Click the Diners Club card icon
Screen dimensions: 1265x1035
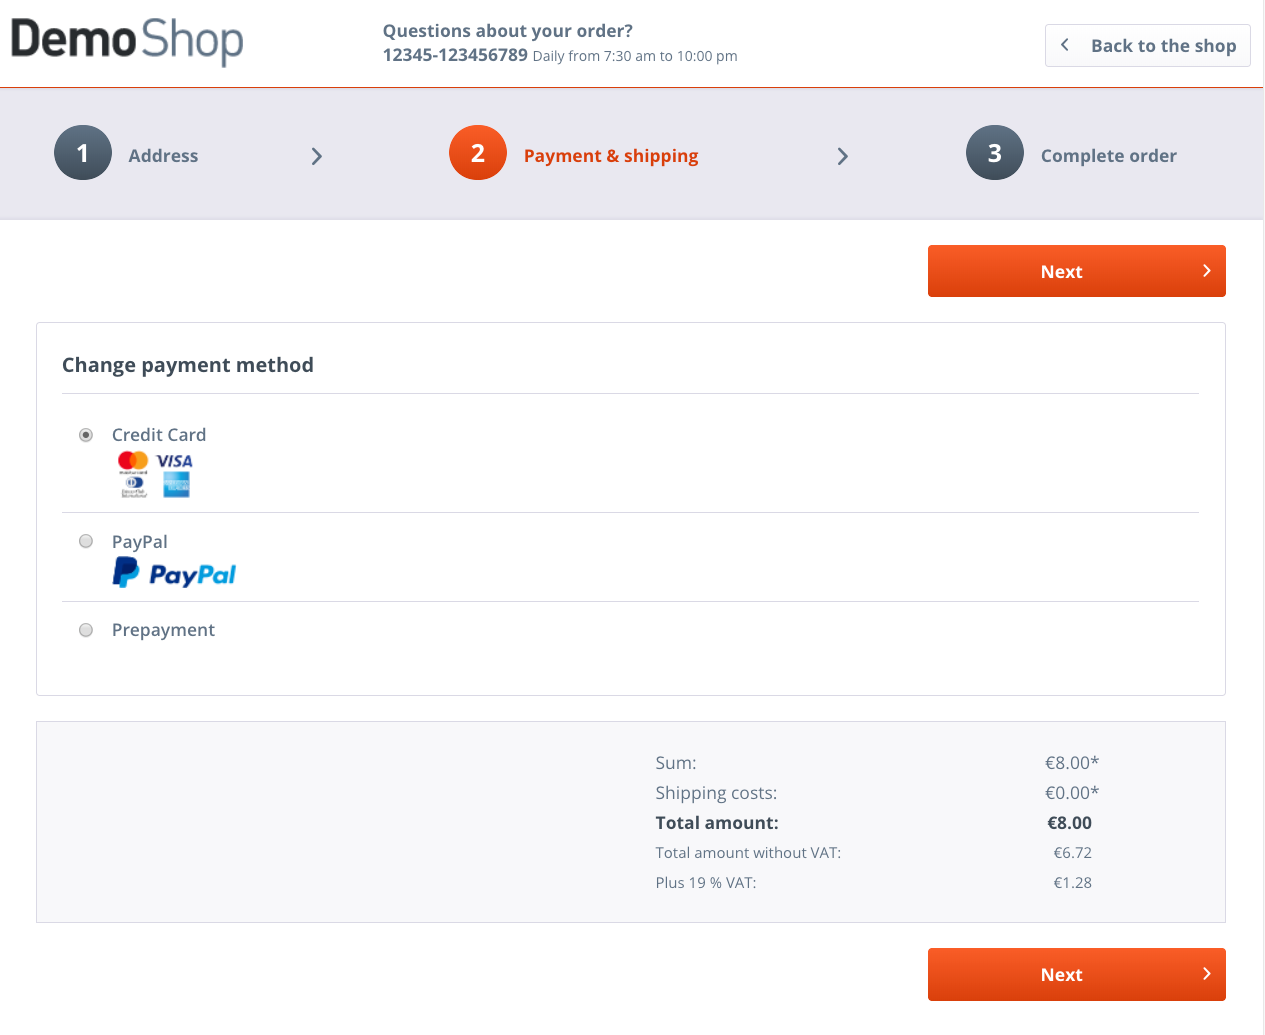134,486
